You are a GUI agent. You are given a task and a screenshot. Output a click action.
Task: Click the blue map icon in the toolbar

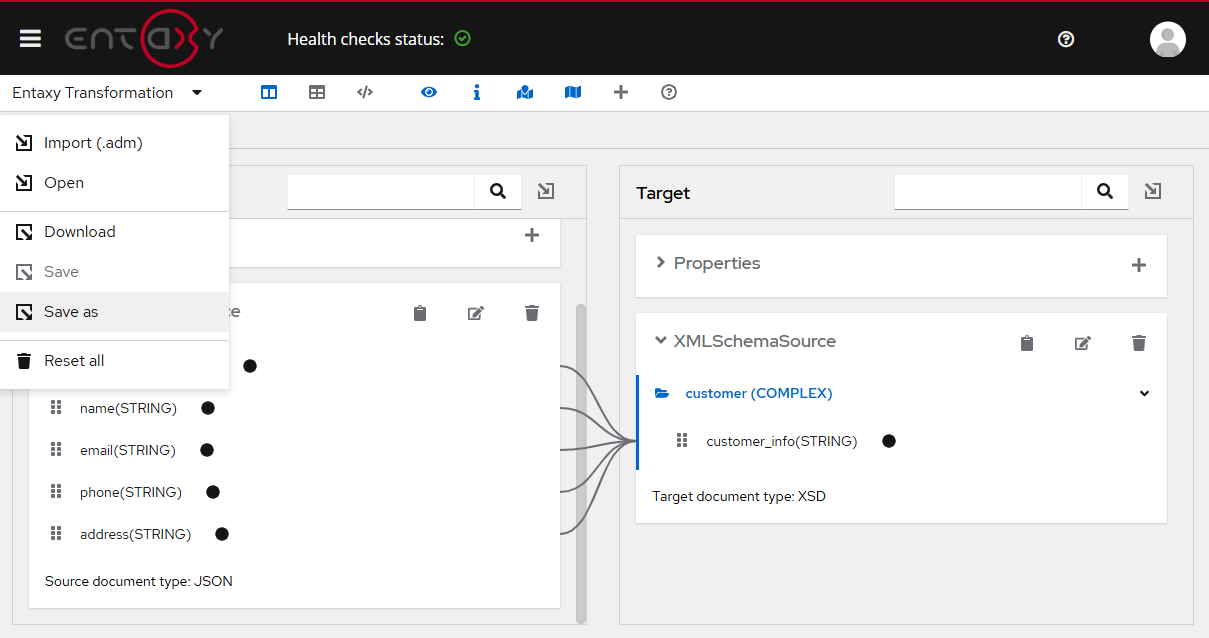click(573, 92)
